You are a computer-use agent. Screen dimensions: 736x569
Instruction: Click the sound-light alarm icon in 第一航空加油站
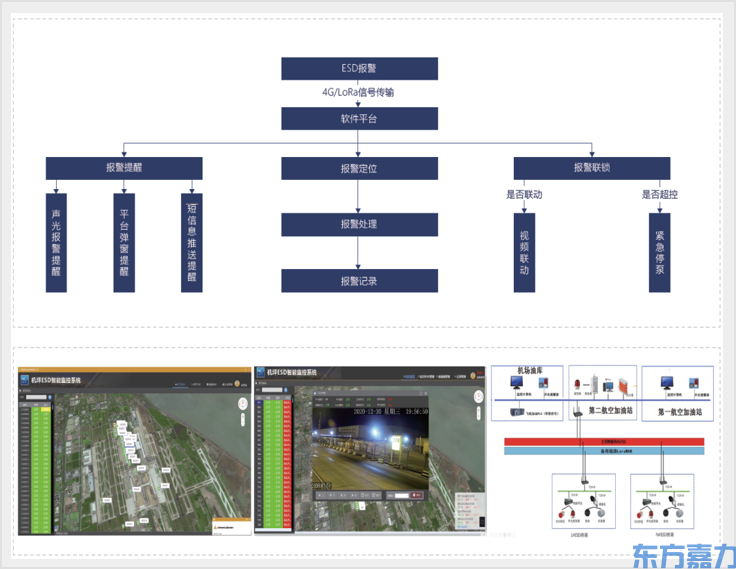[692, 381]
